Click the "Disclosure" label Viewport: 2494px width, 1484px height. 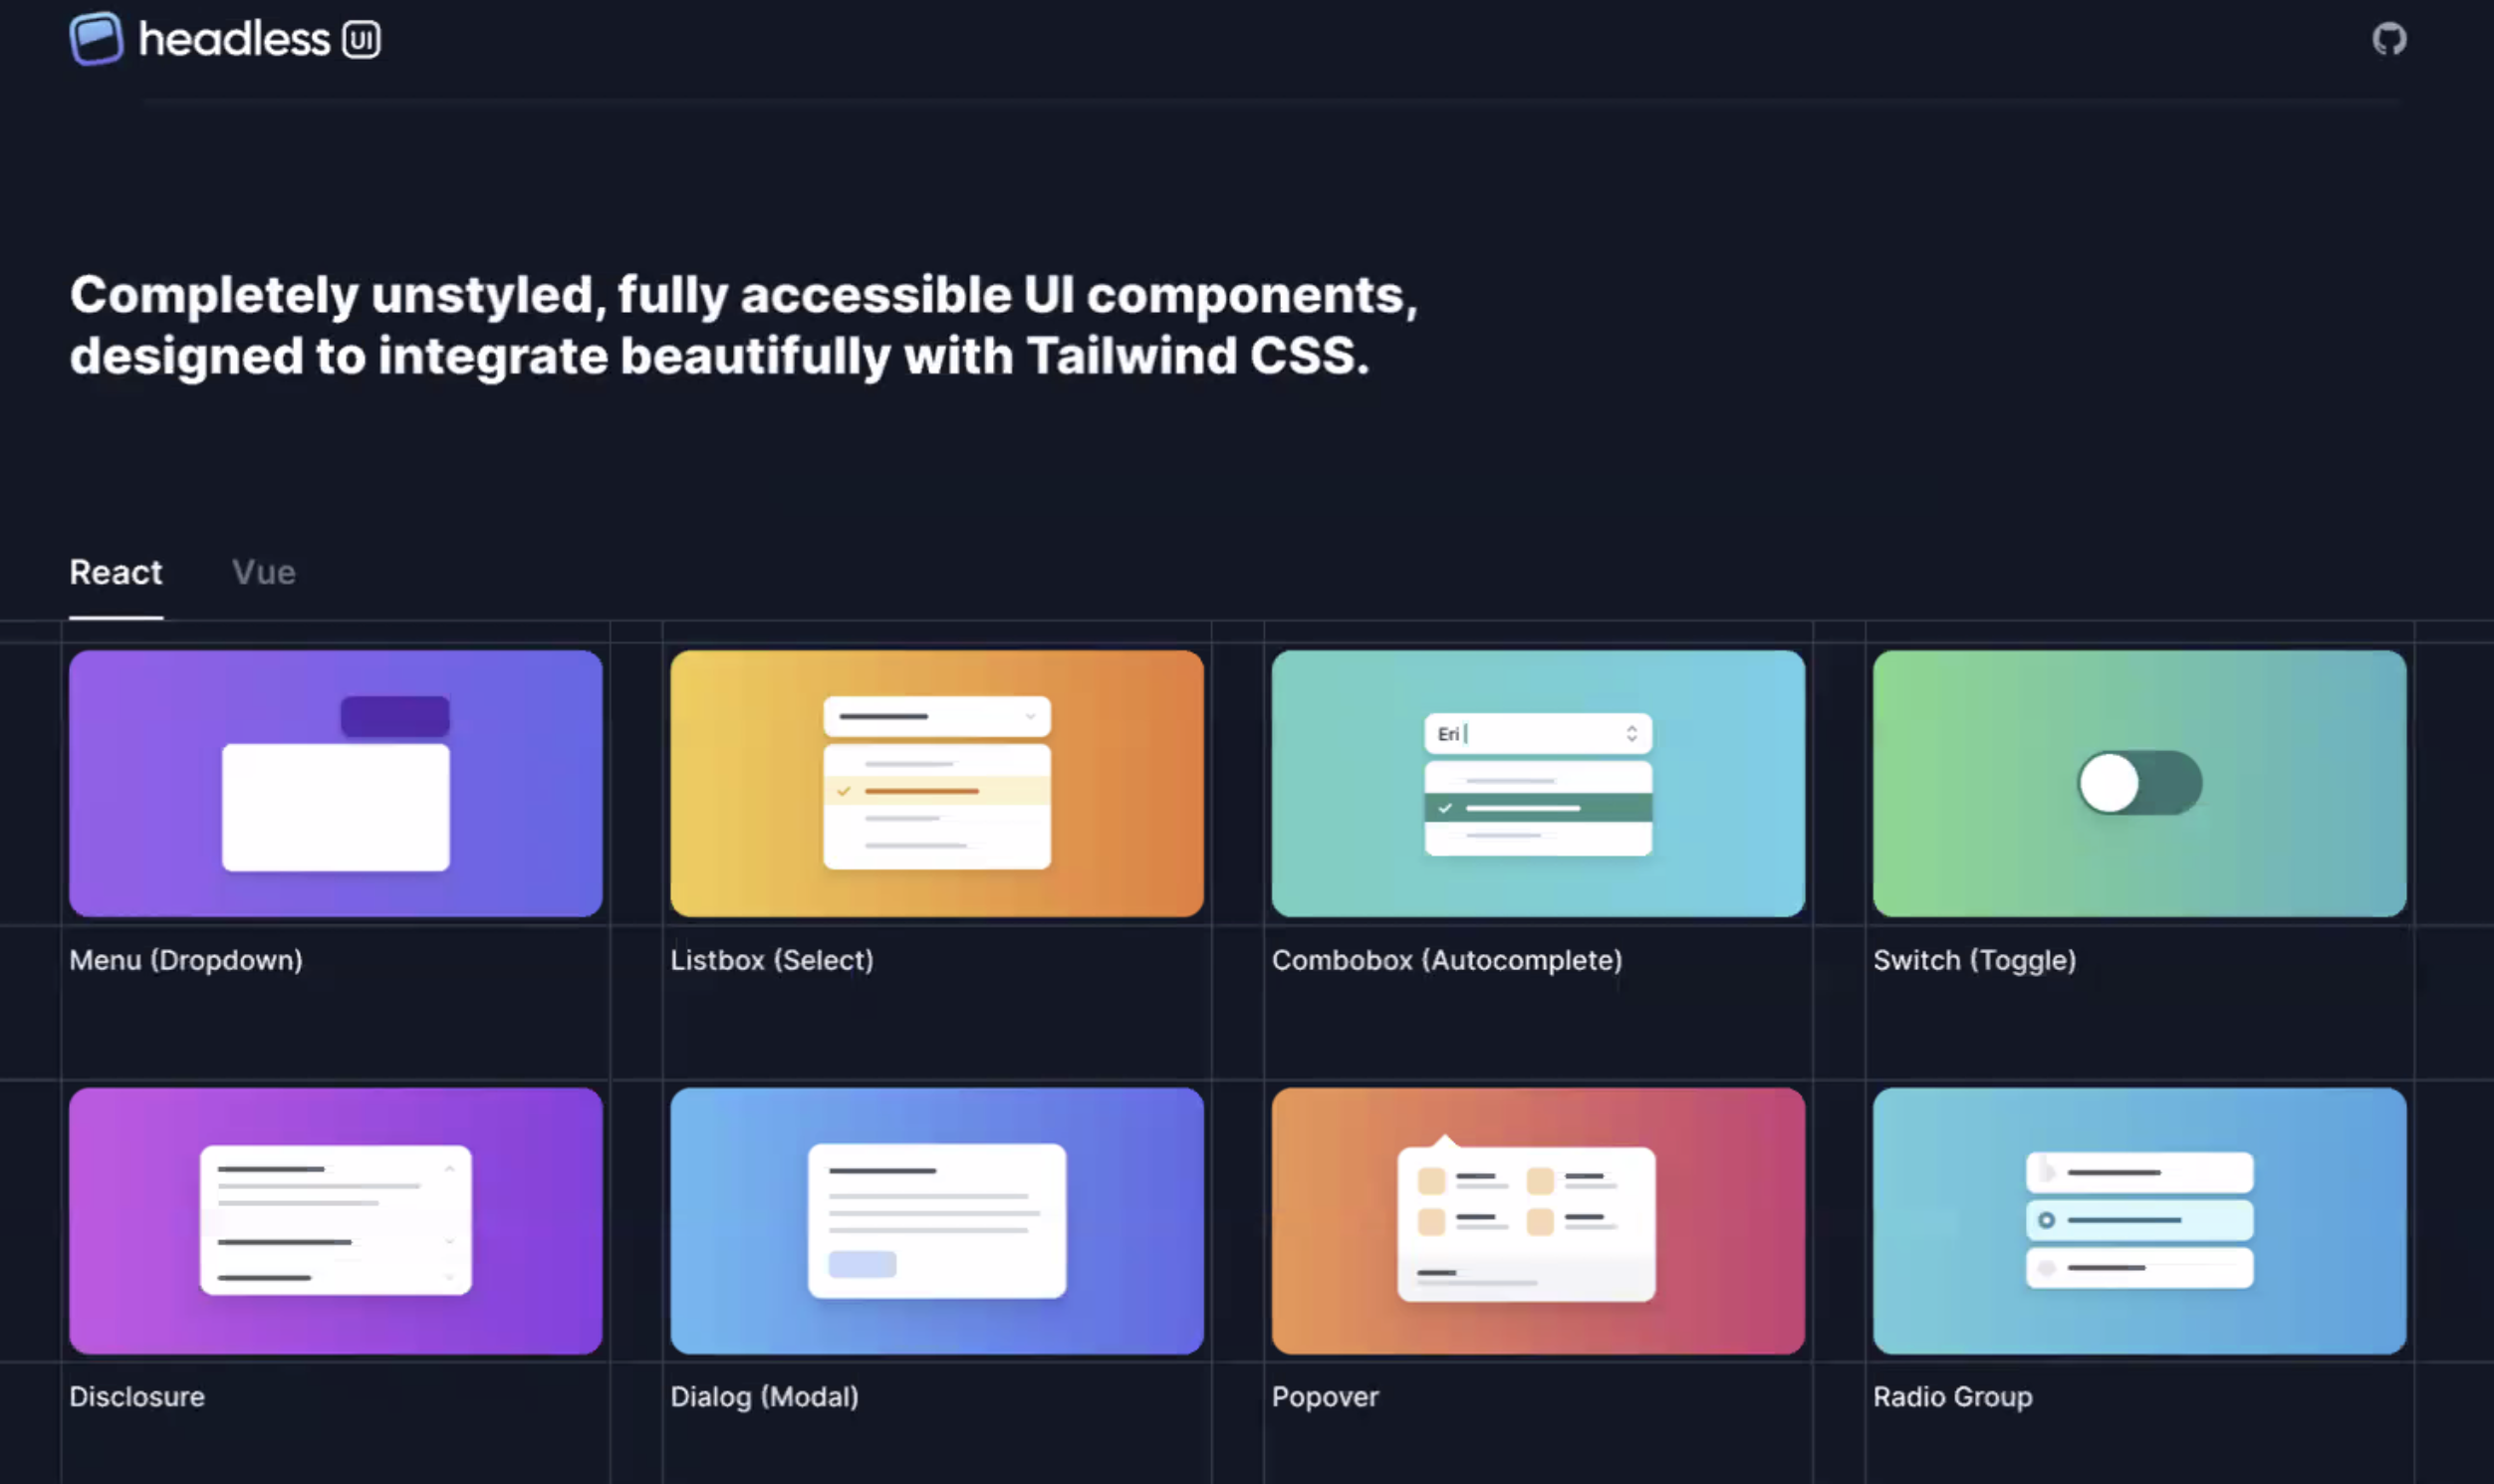coord(137,1396)
